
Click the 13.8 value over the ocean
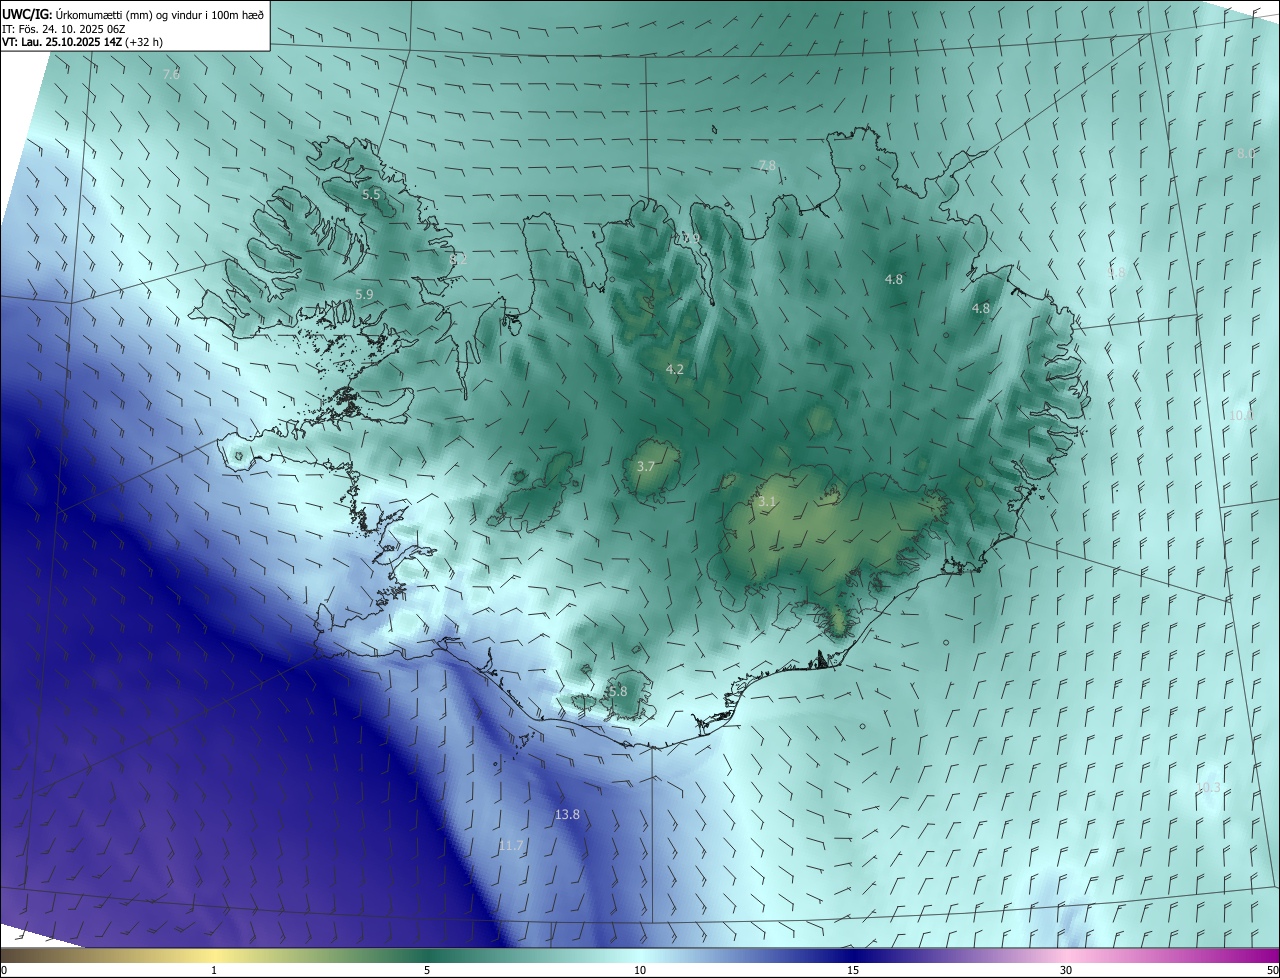(567, 815)
